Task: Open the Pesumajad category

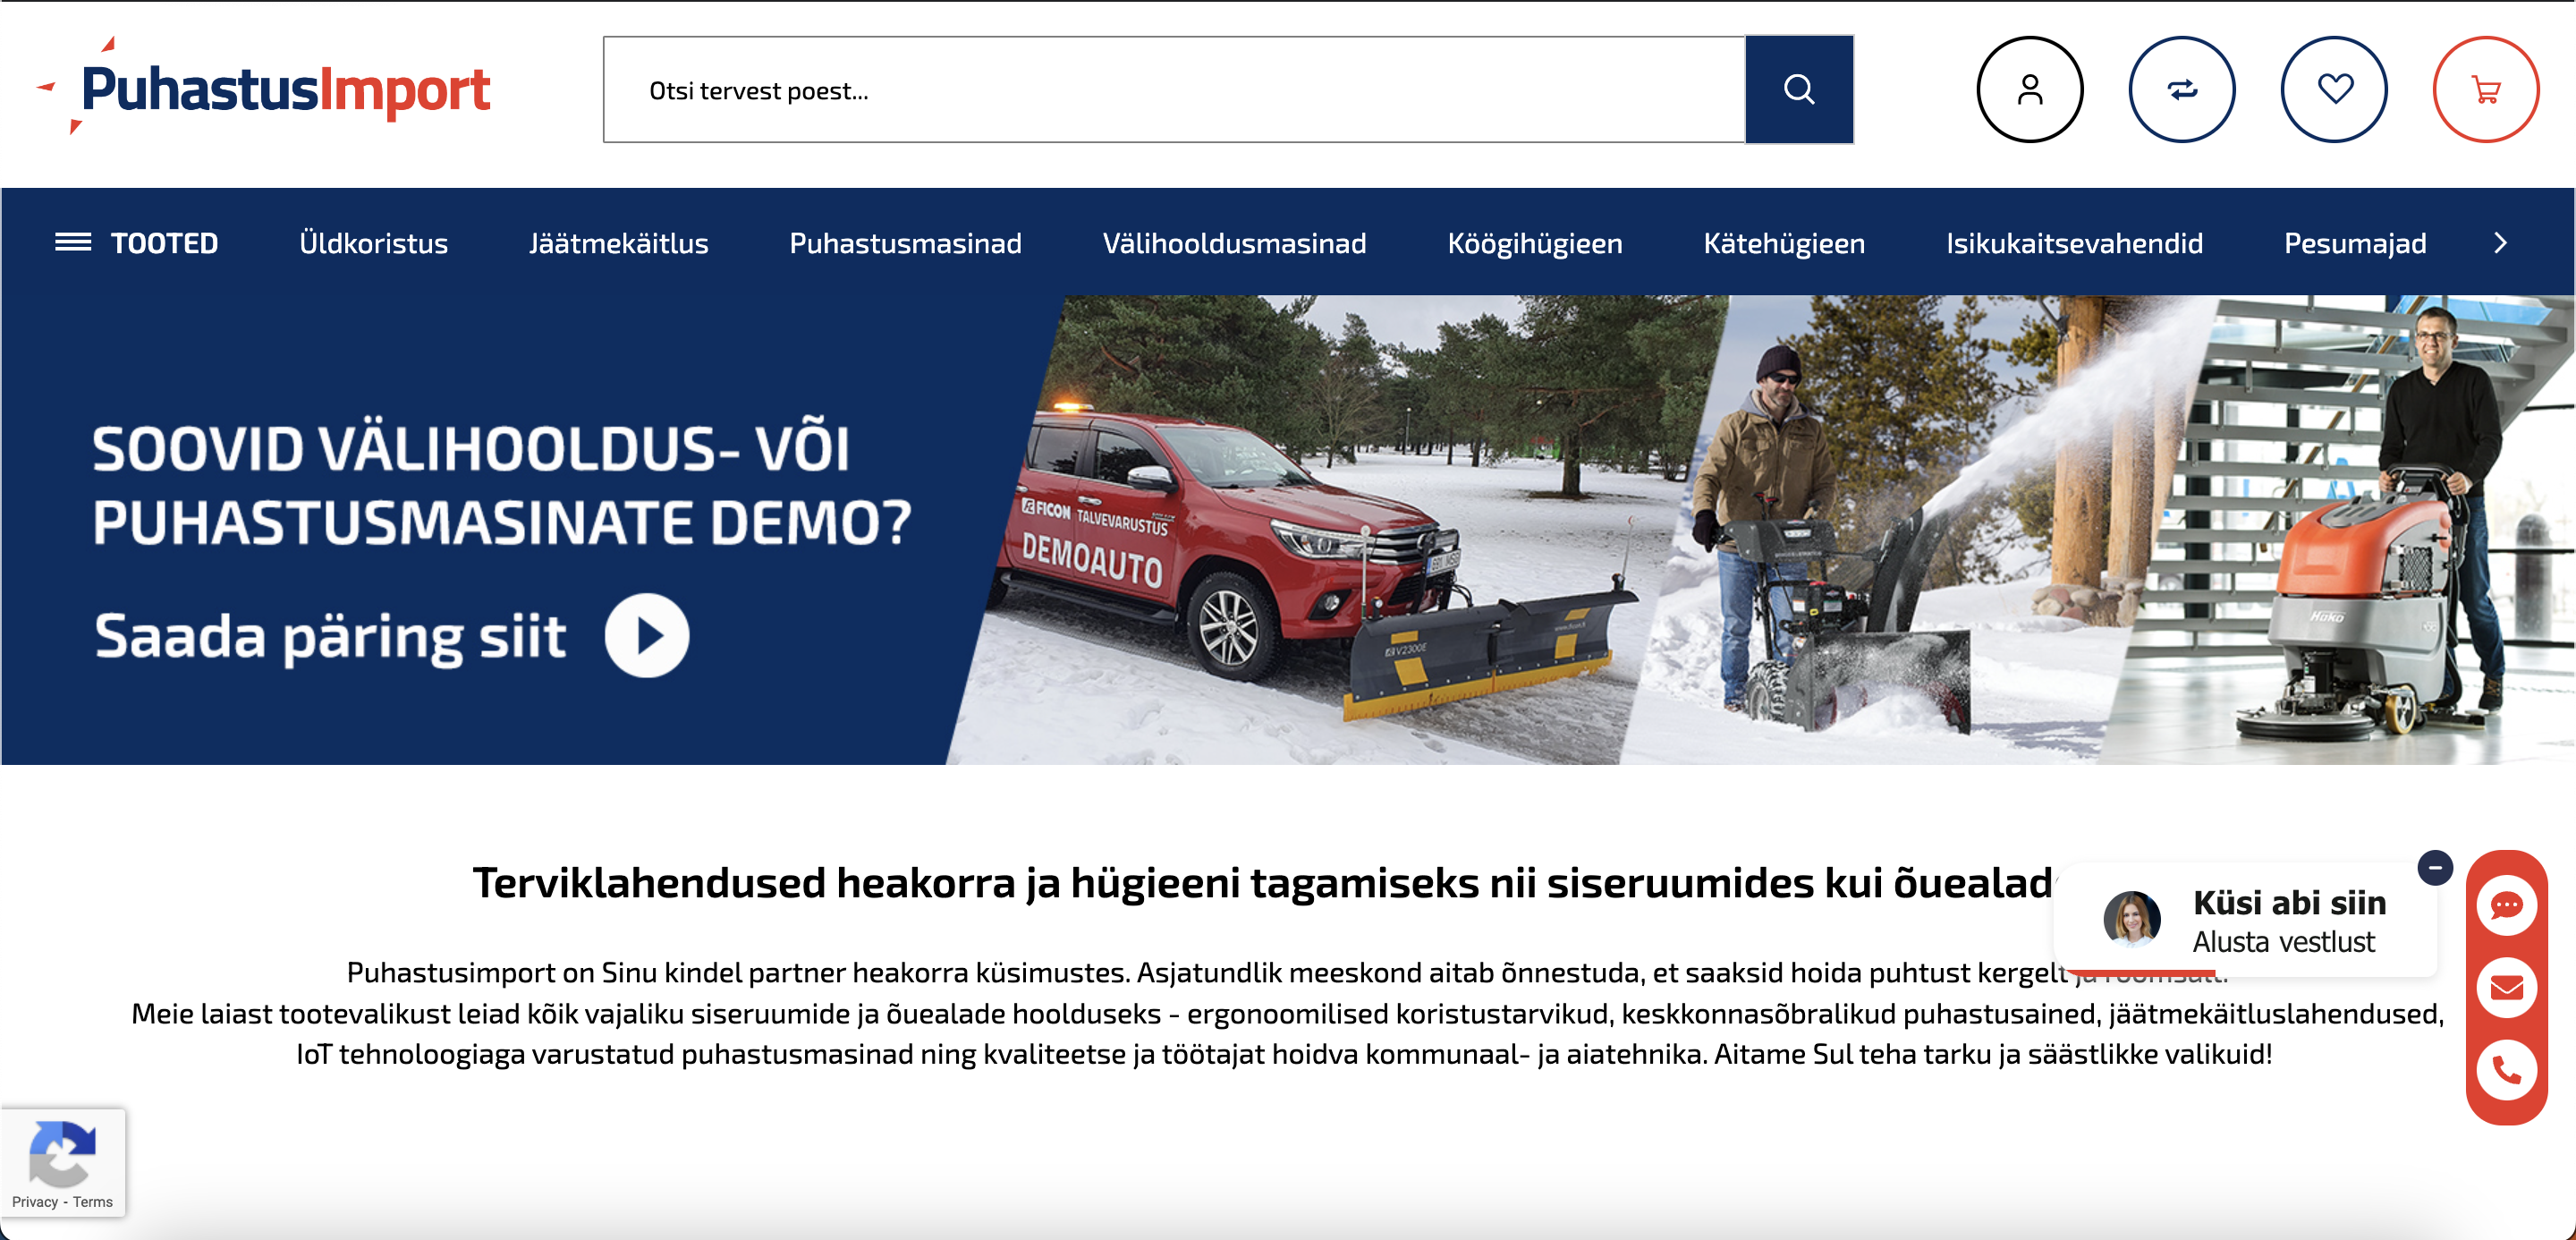Action: pyautogui.click(x=2354, y=244)
